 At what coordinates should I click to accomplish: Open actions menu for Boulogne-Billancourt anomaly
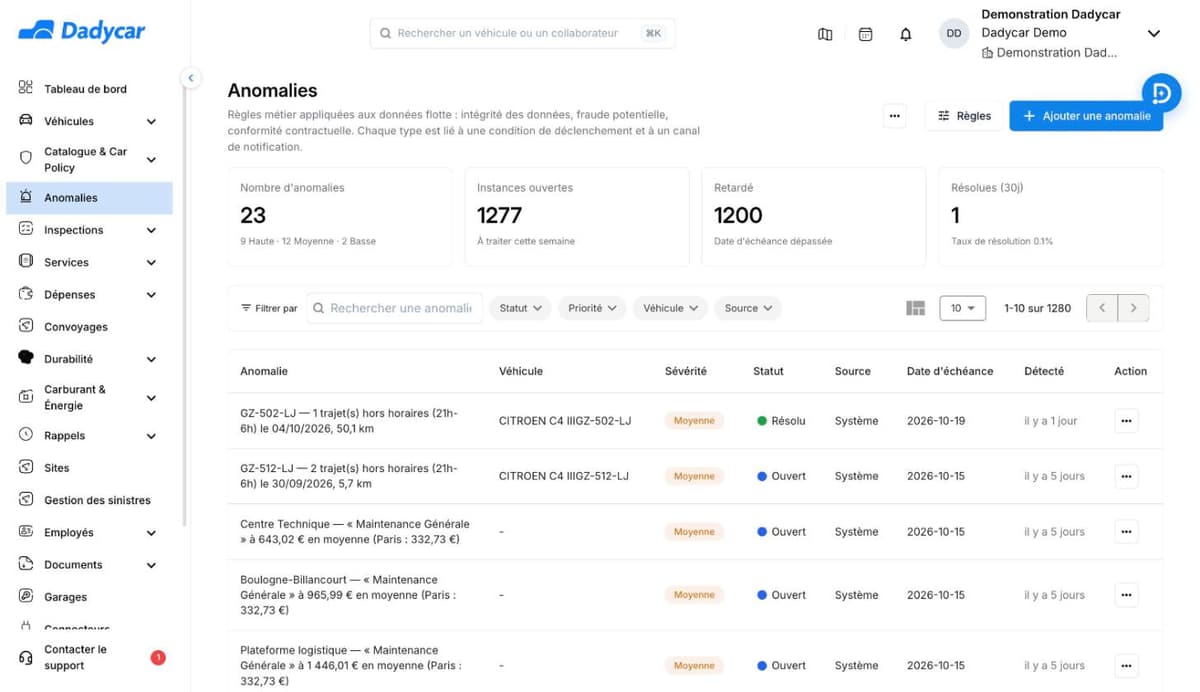click(1126, 595)
